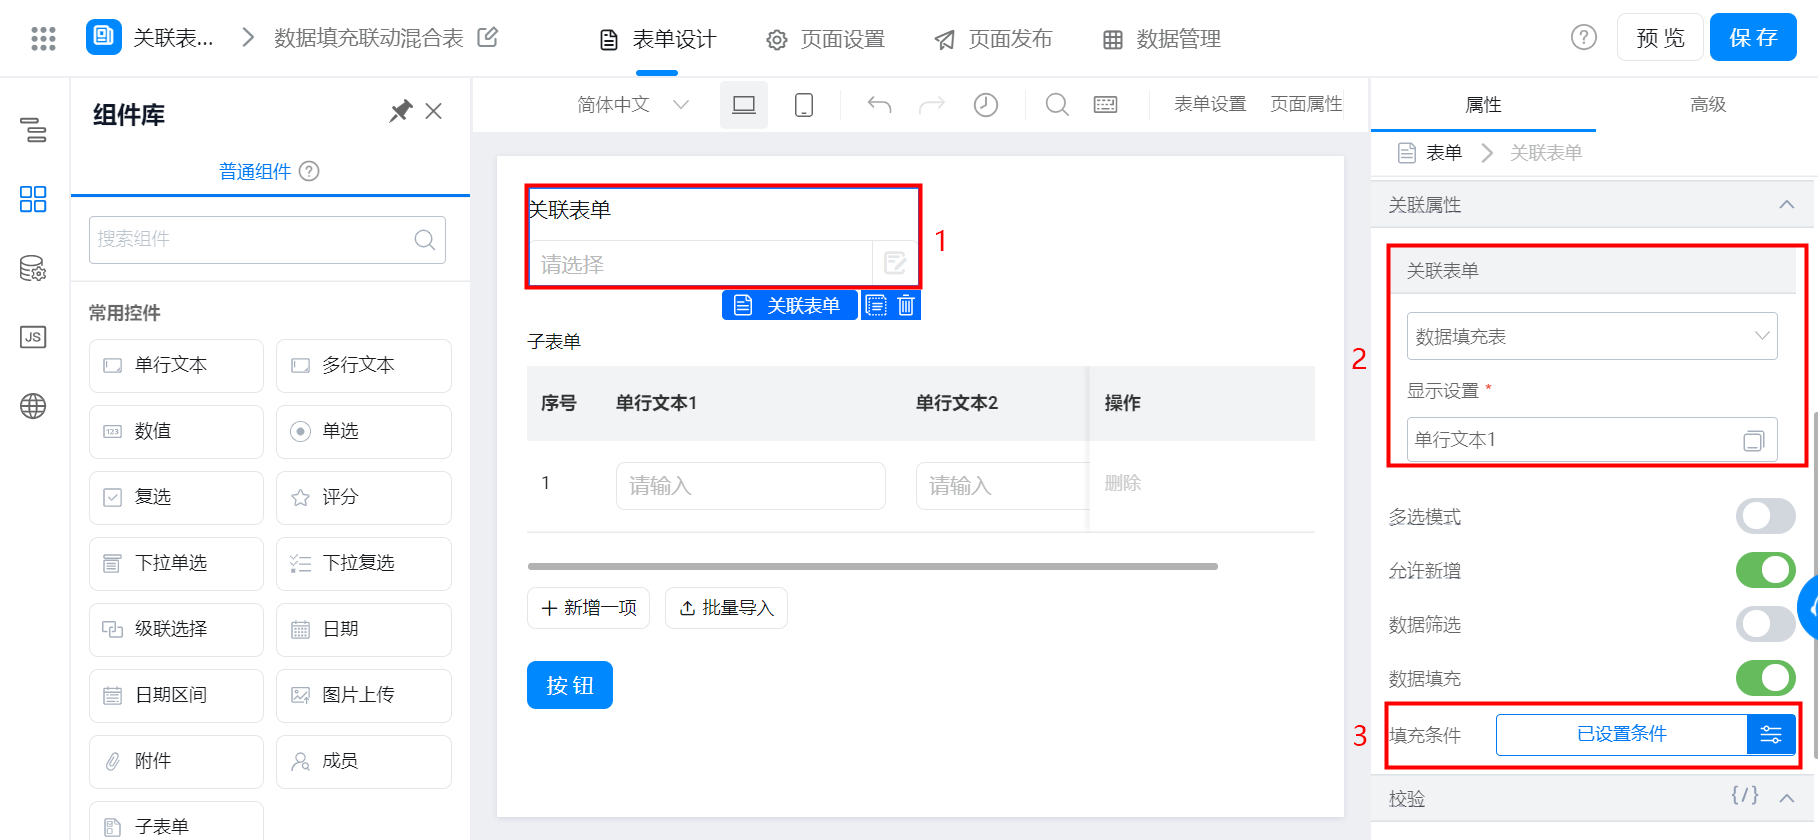Open fill condition settings slider icon

pyautogui.click(x=1771, y=735)
